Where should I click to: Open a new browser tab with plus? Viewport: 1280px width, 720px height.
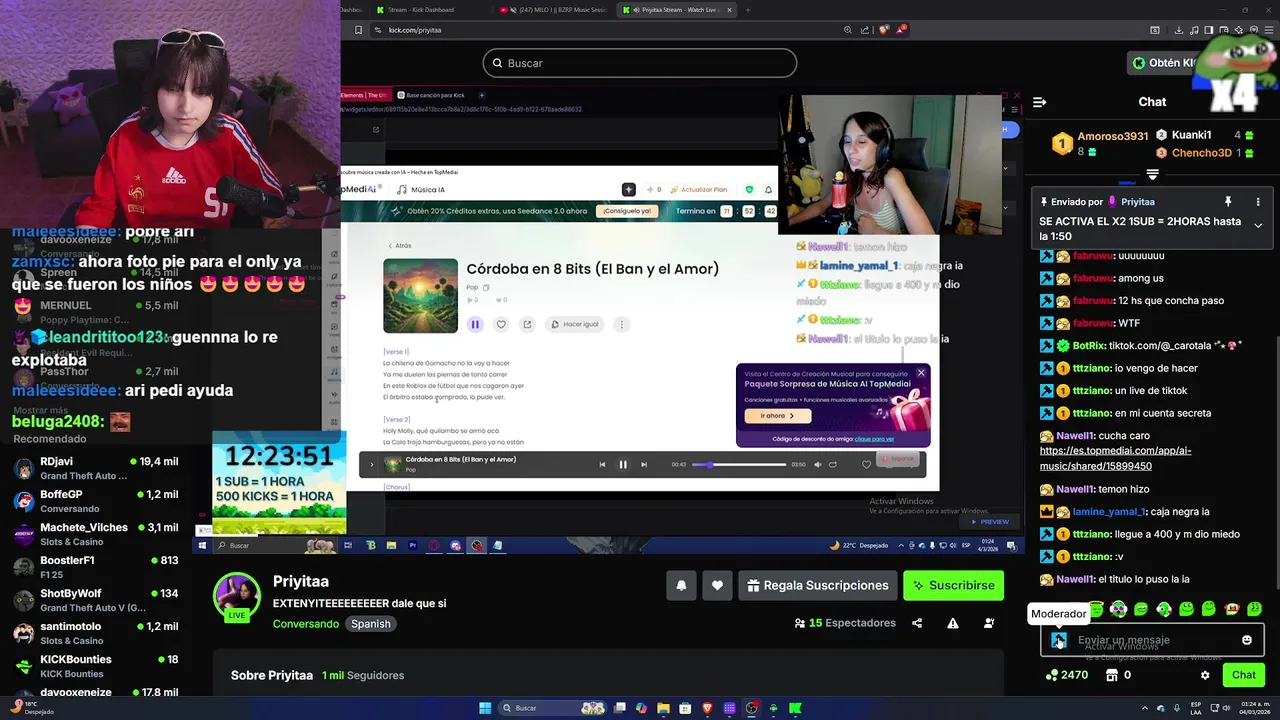(748, 10)
